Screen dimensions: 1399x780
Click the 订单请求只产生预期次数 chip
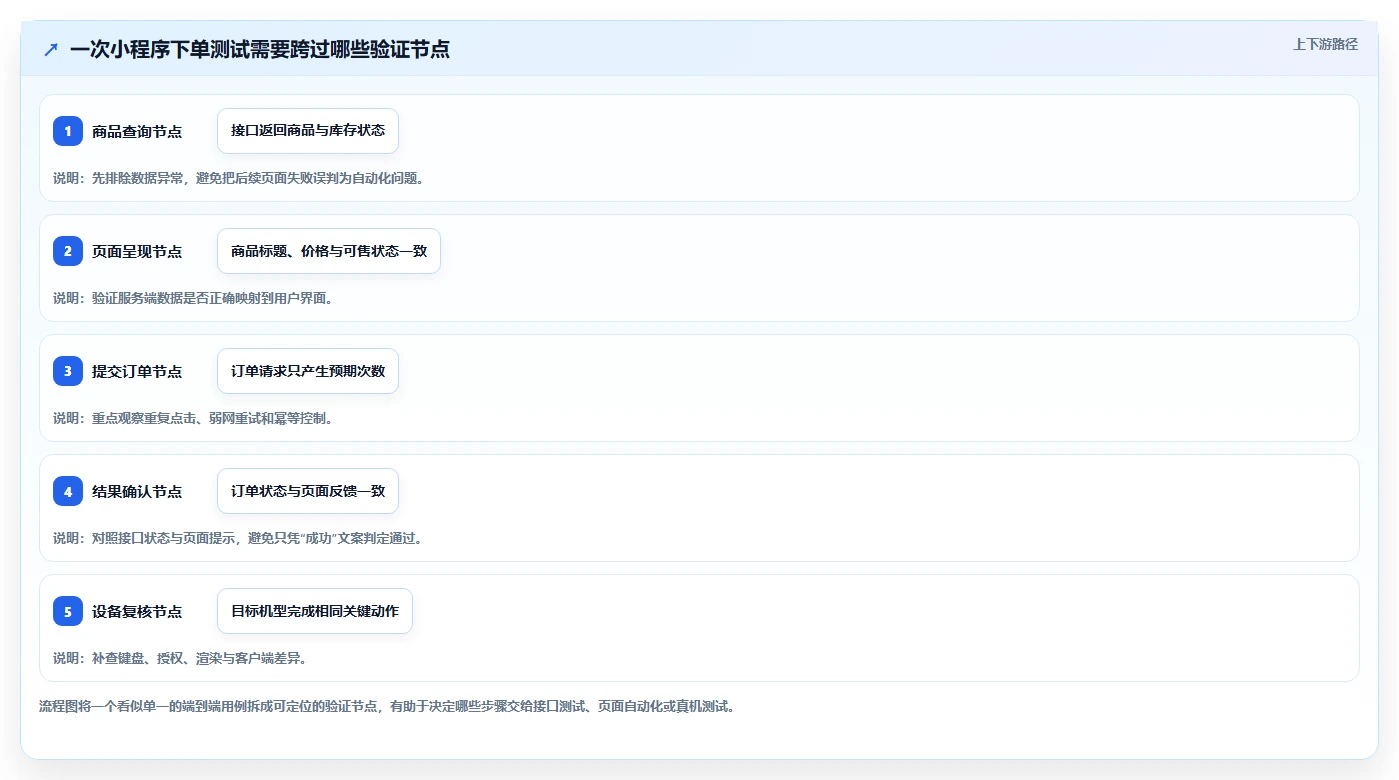(308, 371)
